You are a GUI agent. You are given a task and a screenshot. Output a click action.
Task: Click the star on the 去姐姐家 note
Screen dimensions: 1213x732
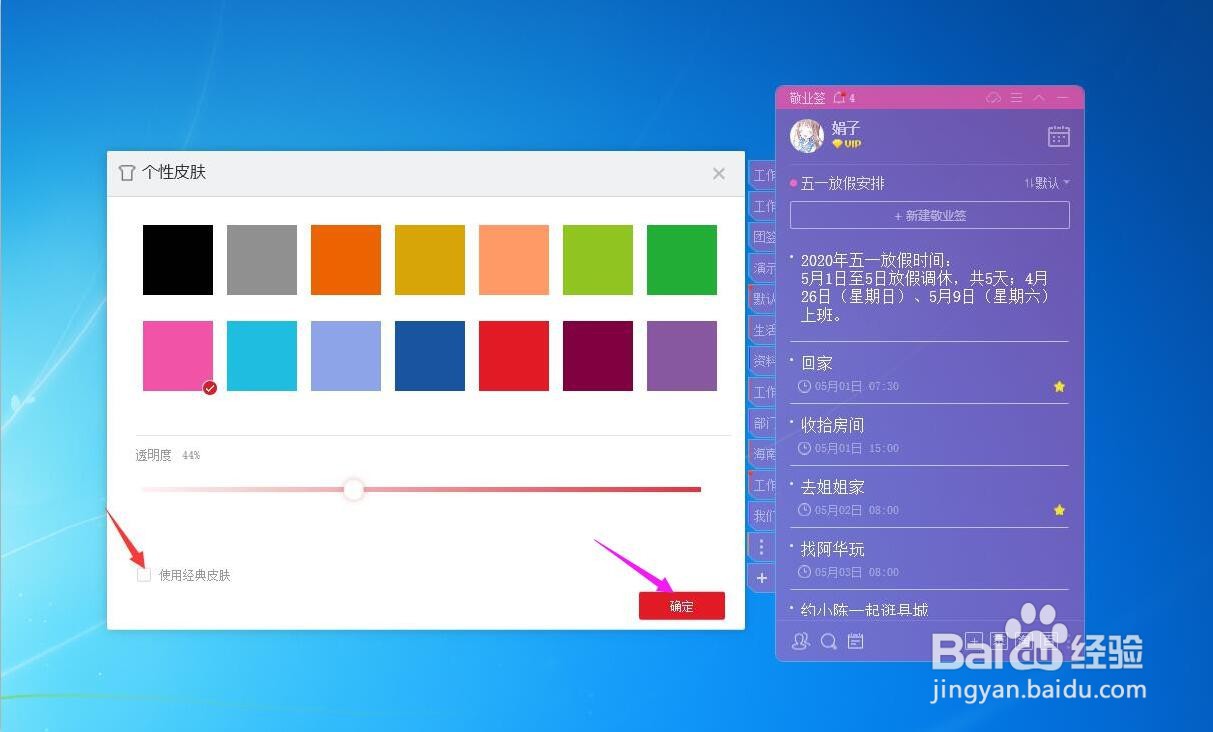pos(1059,510)
